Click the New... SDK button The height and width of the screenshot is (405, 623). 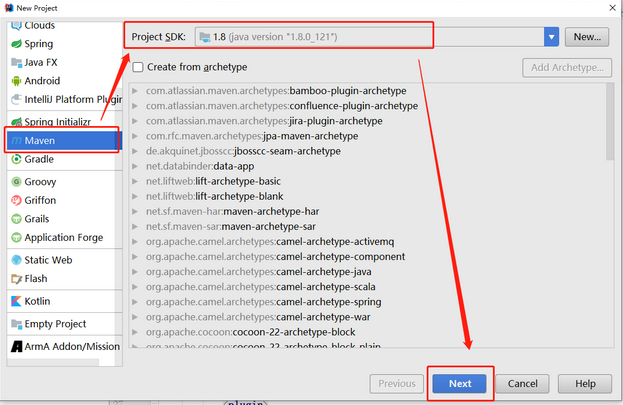[587, 37]
